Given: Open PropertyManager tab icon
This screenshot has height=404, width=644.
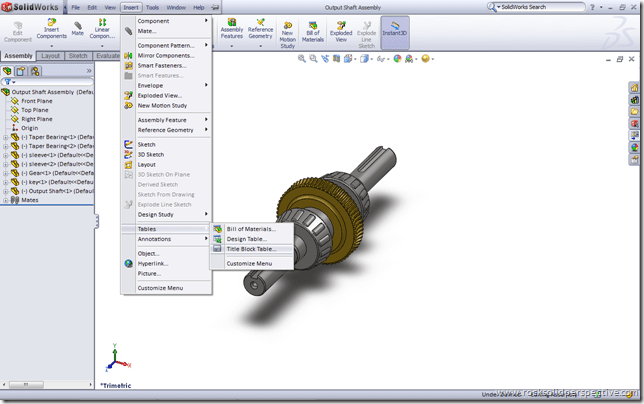Looking at the screenshot, I should coord(21,71).
